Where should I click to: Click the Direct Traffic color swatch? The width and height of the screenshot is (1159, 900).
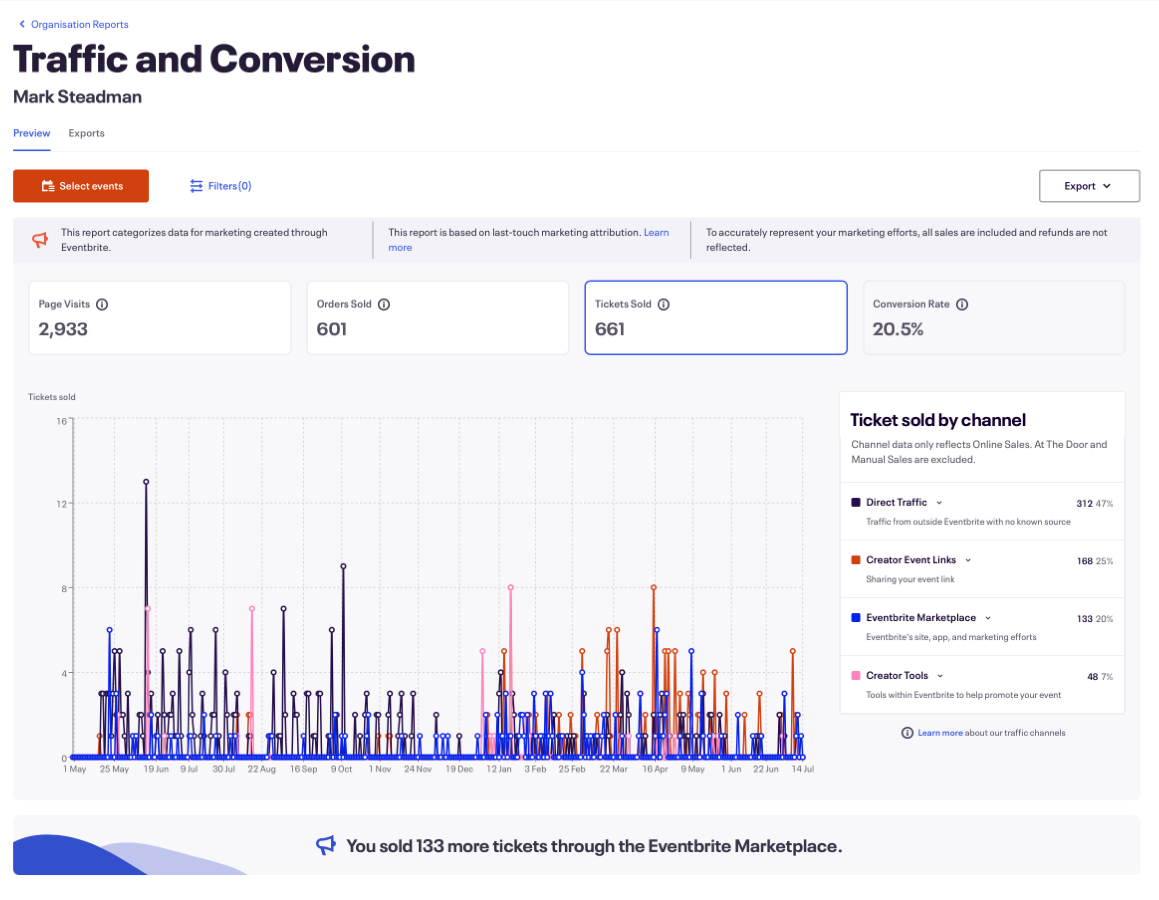coord(856,502)
